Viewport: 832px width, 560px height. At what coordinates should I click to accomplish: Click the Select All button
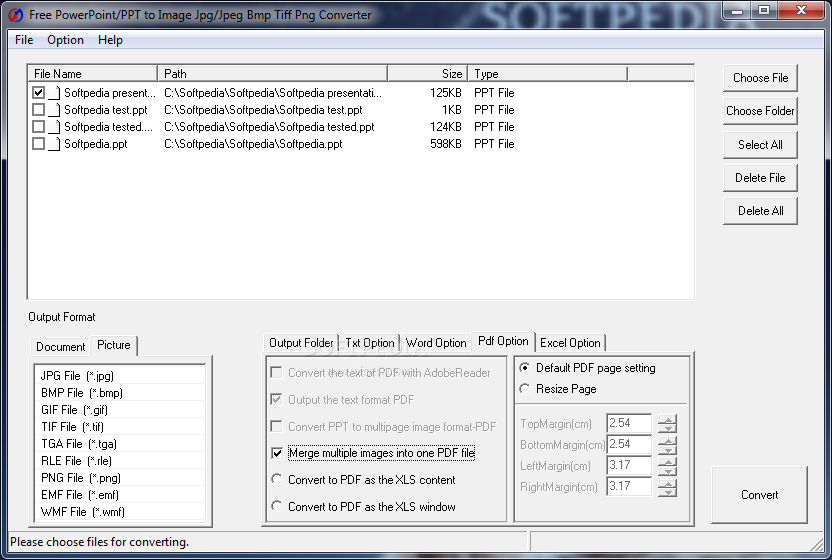760,145
